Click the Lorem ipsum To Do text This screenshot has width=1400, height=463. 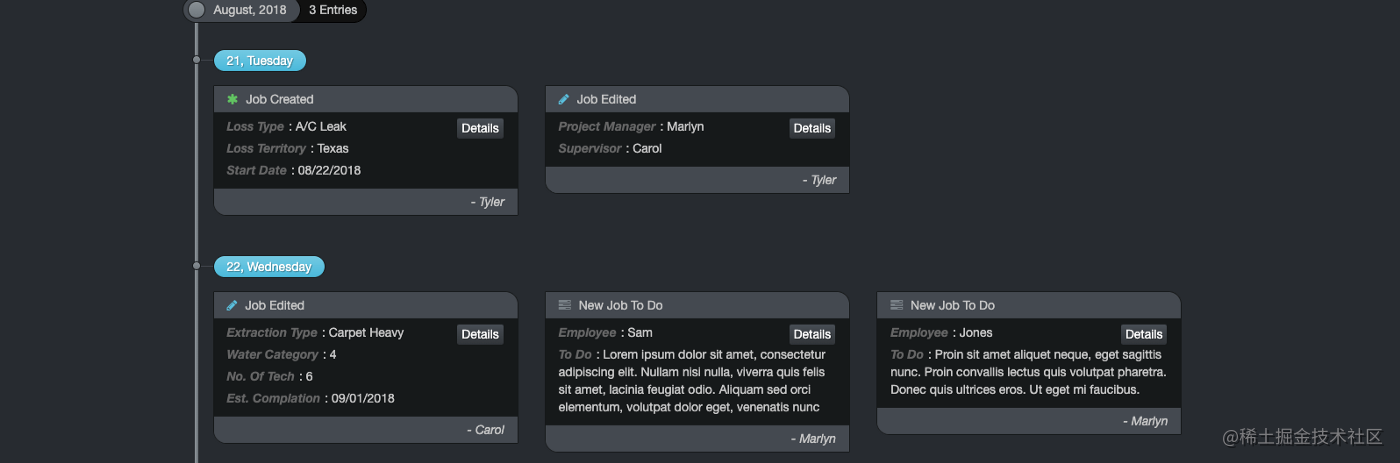[690, 381]
